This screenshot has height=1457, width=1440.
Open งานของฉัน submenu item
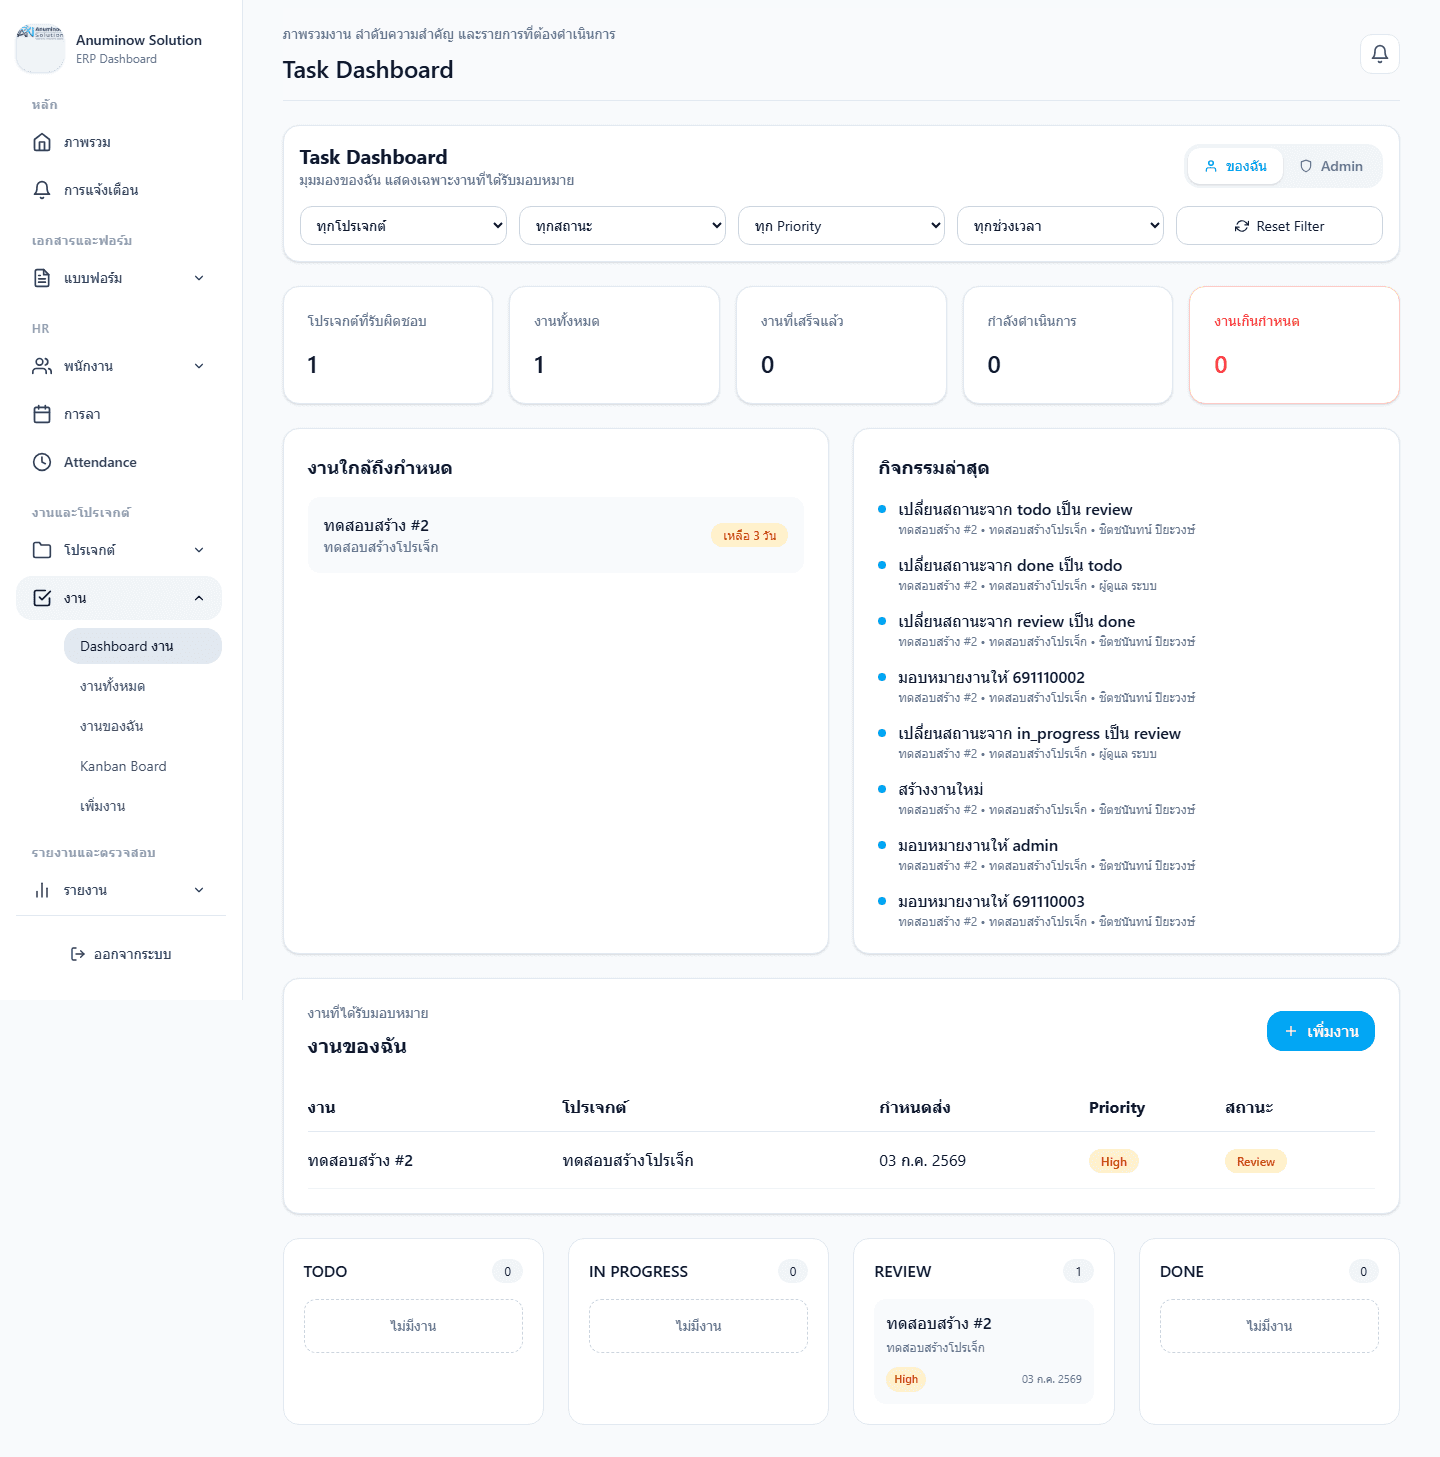143,726
